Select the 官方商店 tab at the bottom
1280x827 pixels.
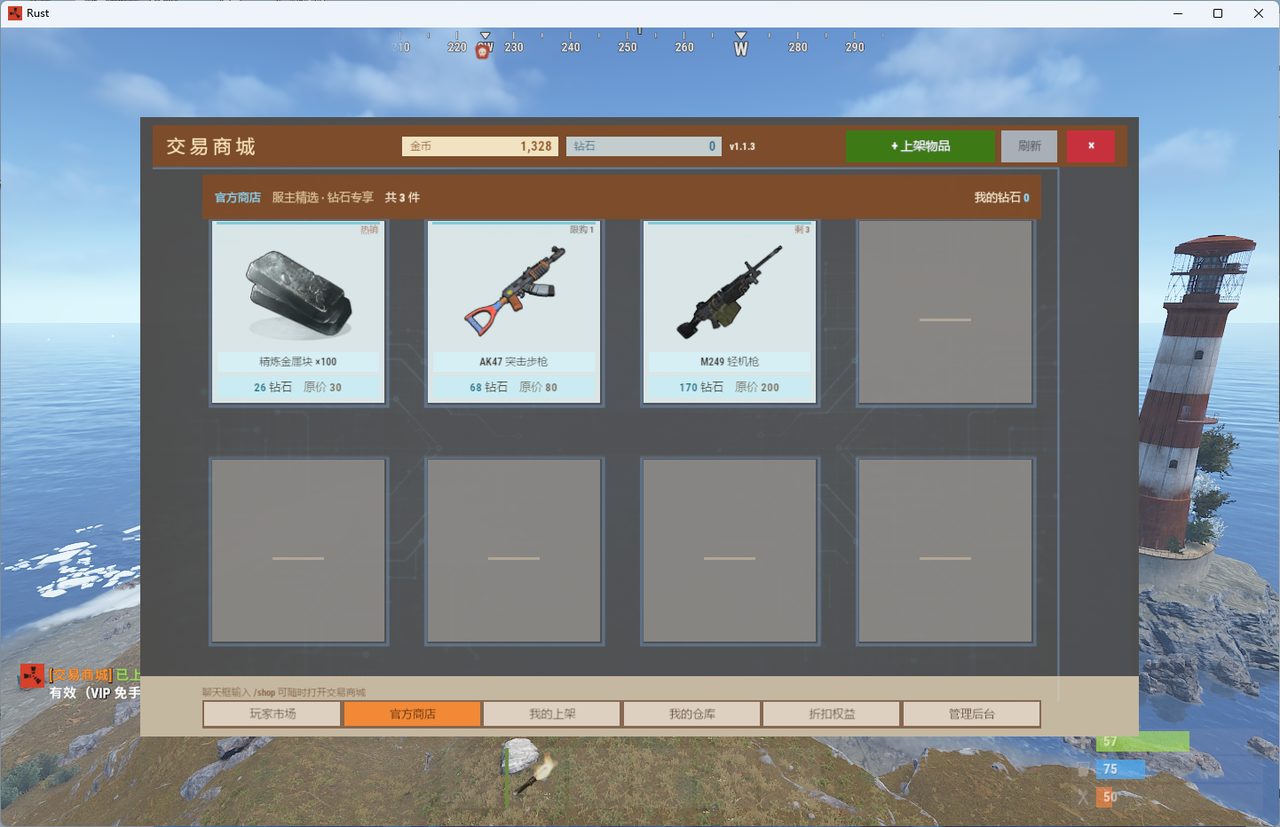[412, 714]
